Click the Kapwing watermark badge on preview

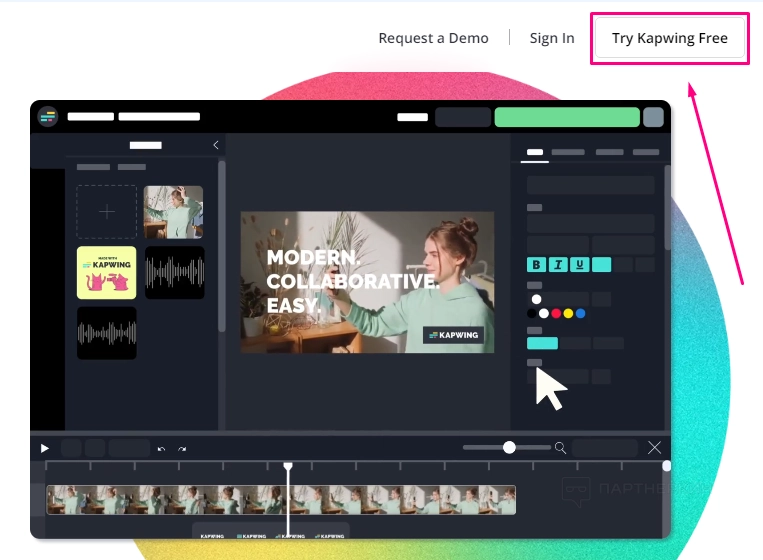point(454,335)
